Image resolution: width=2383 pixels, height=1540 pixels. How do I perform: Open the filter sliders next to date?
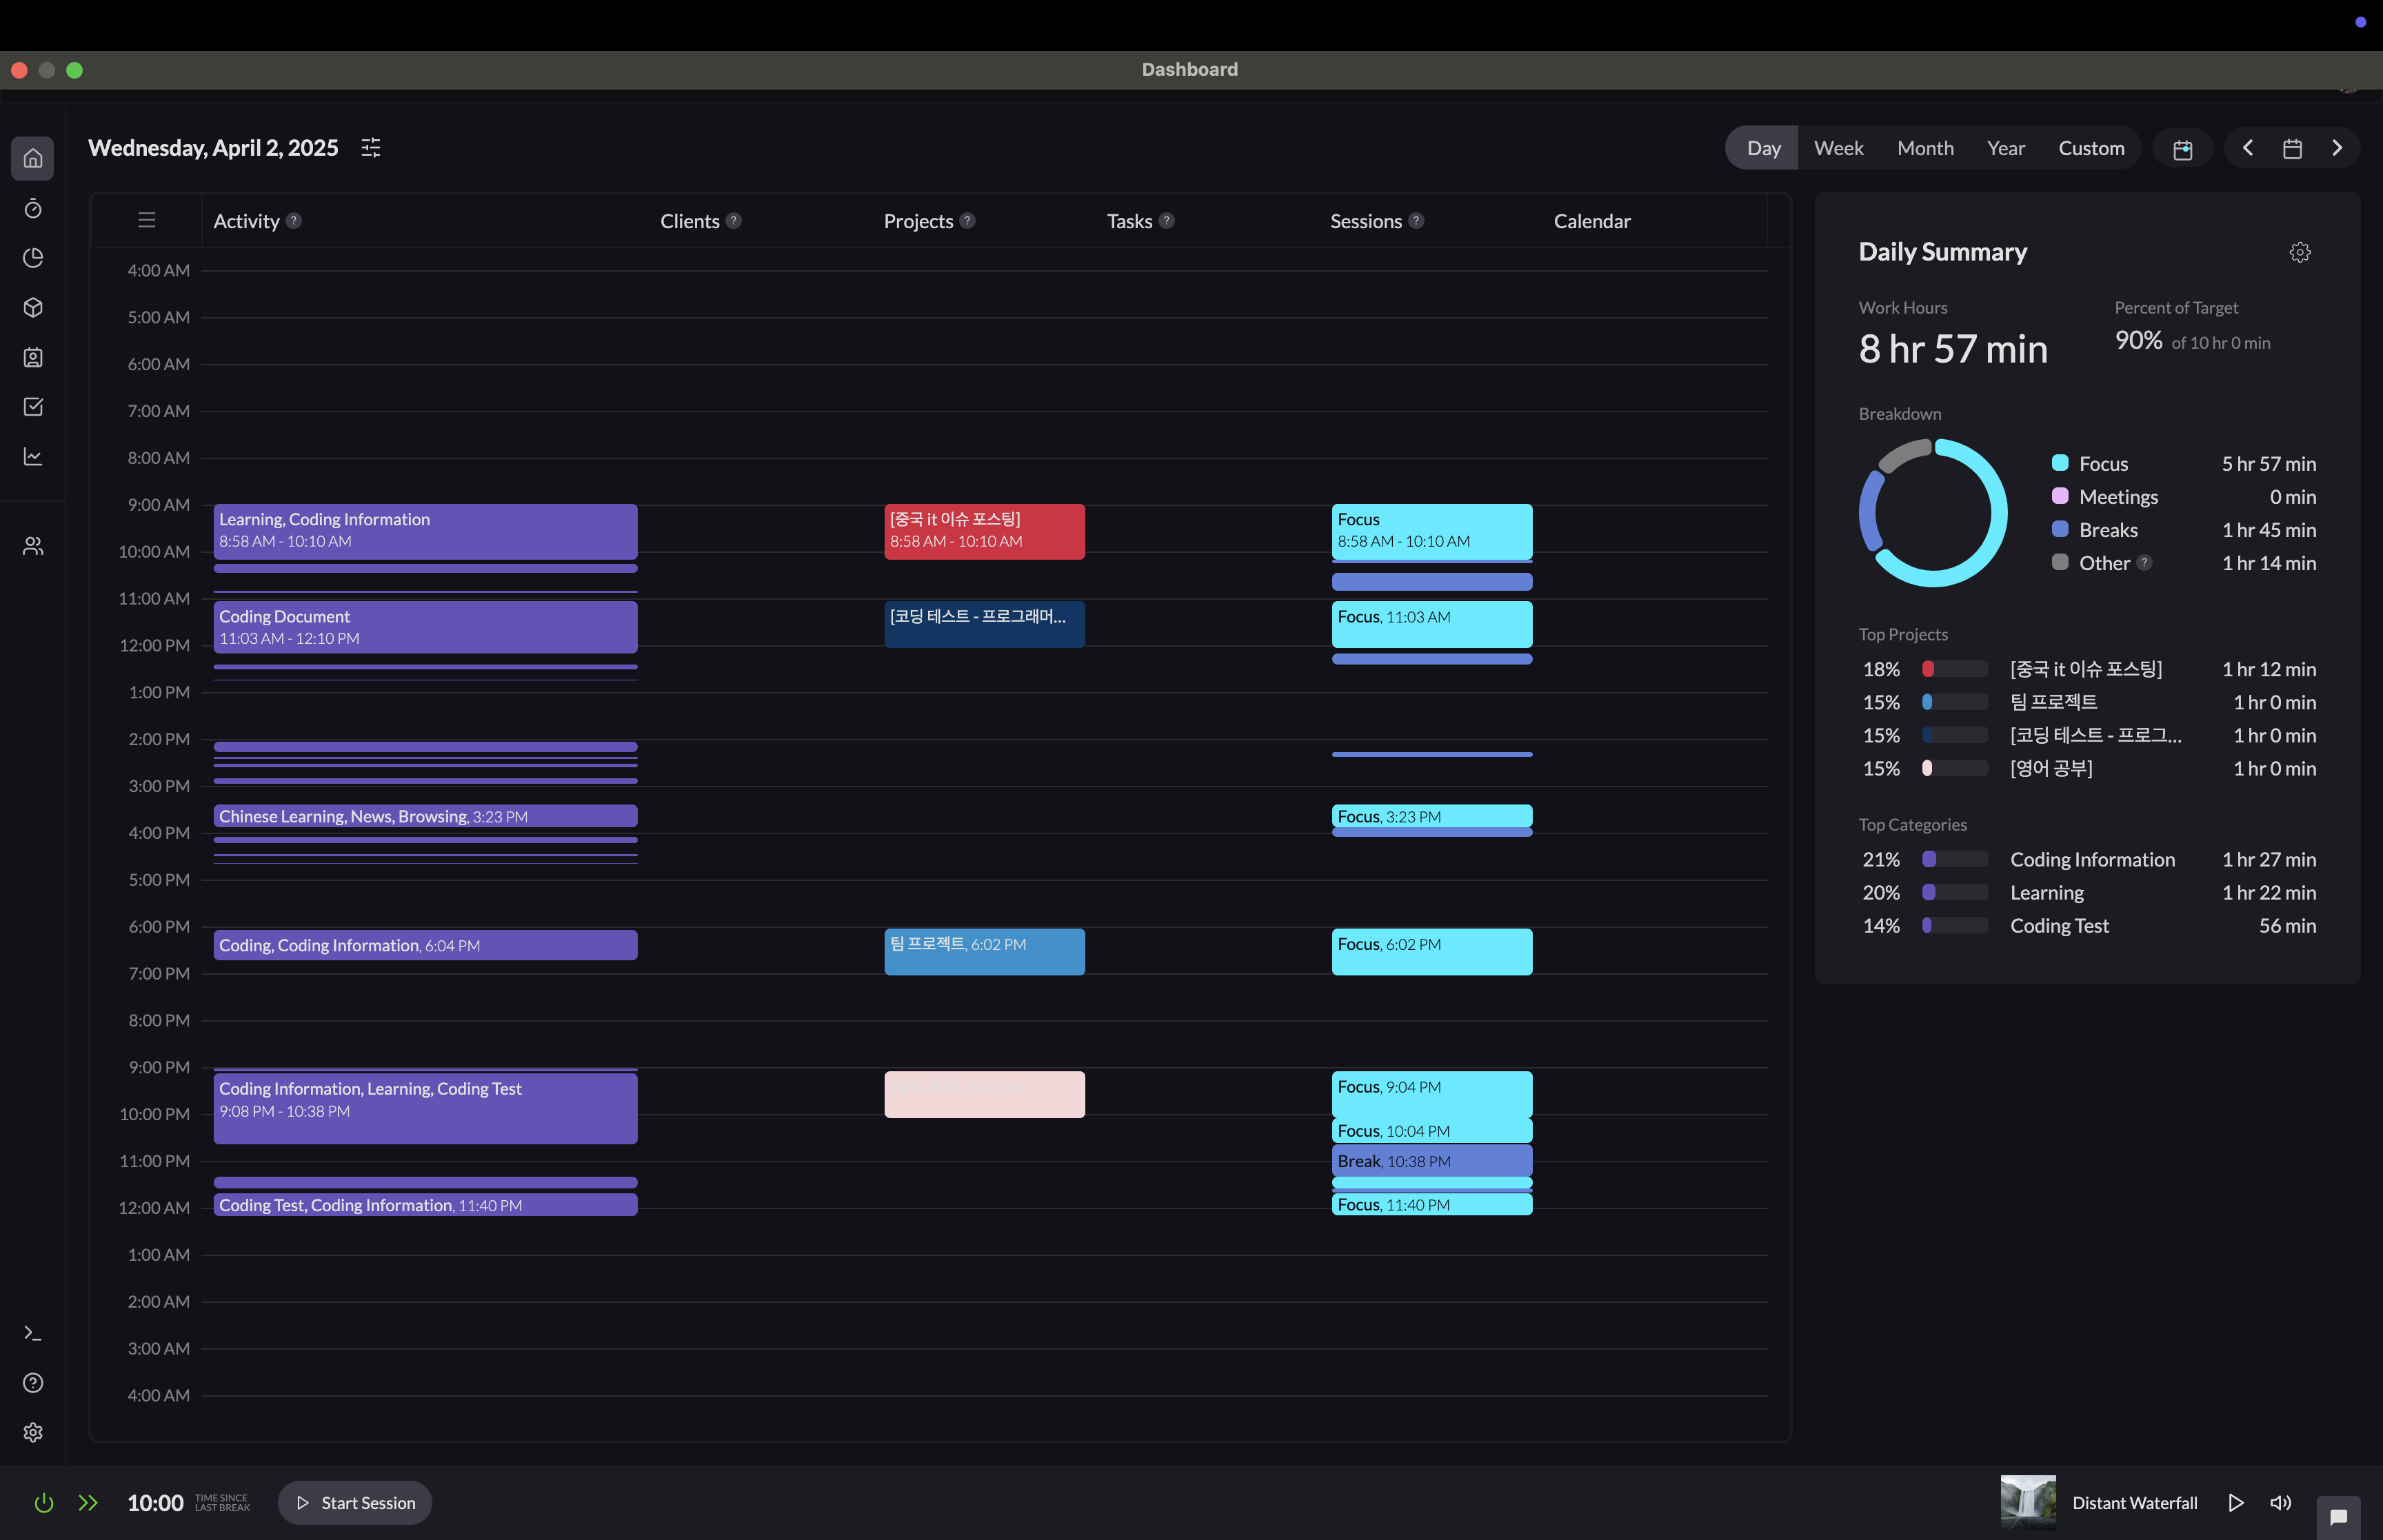coord(371,148)
